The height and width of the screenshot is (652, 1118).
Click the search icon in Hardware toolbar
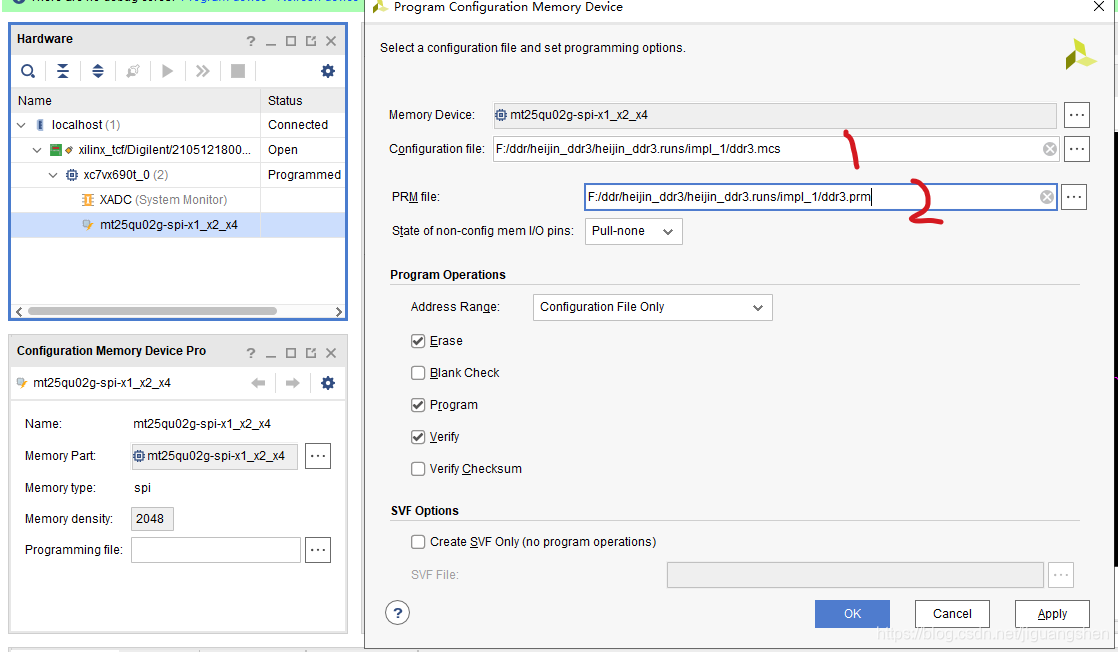click(x=28, y=71)
